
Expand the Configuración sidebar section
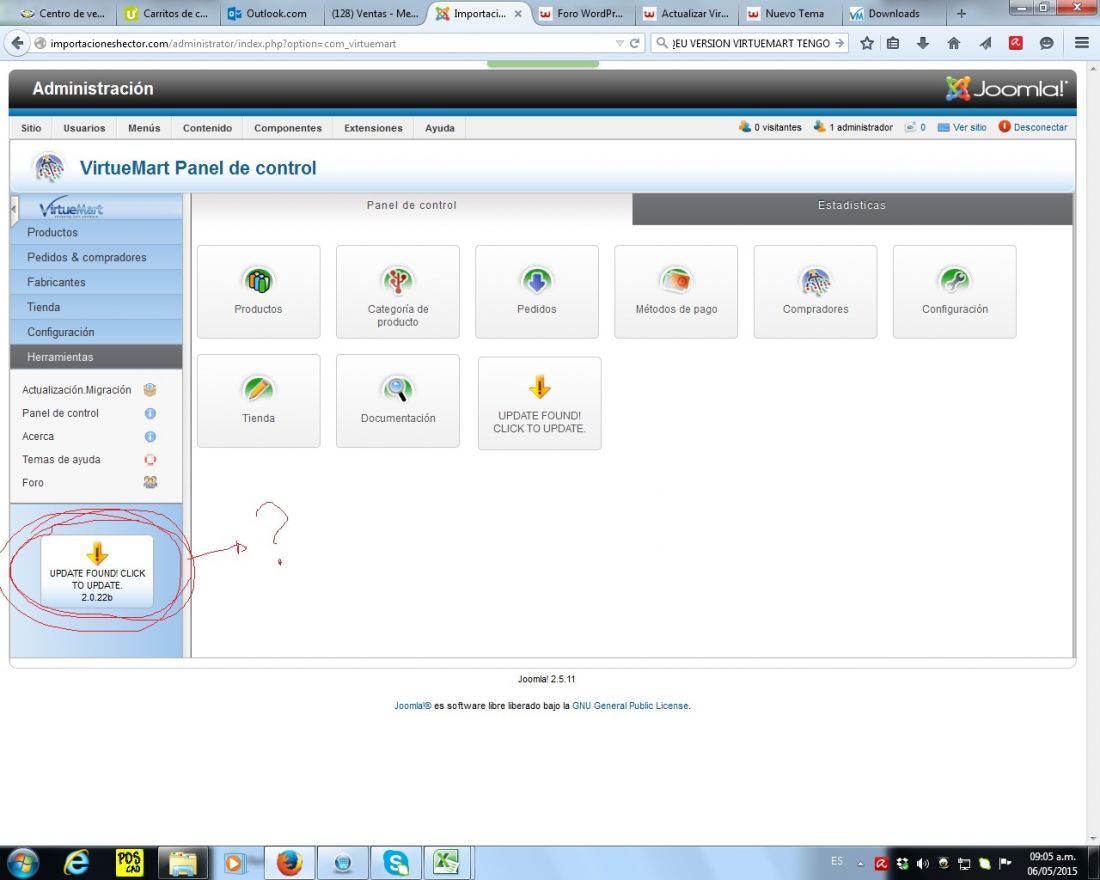tap(96, 332)
